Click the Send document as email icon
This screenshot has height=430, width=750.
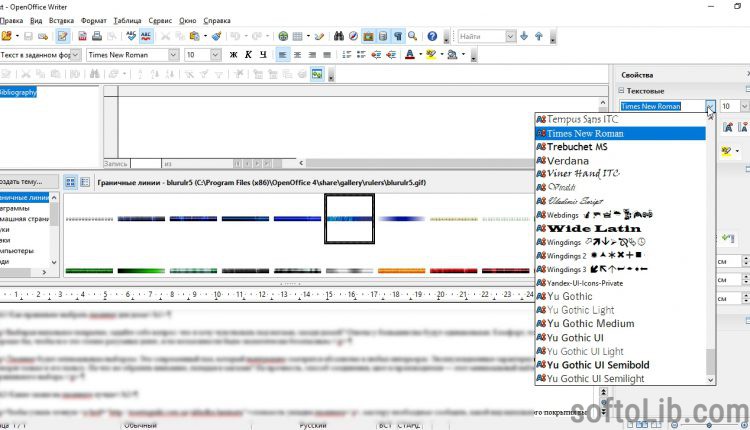coord(43,36)
